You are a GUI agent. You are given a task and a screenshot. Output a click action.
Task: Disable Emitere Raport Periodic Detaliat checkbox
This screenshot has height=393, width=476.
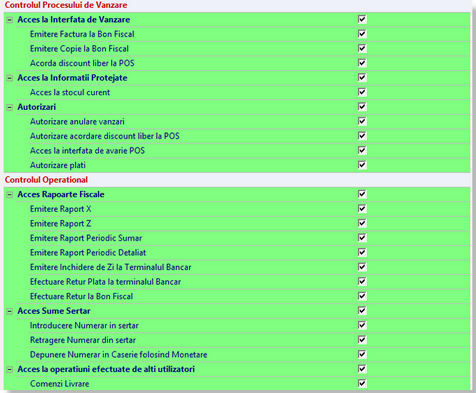362,252
